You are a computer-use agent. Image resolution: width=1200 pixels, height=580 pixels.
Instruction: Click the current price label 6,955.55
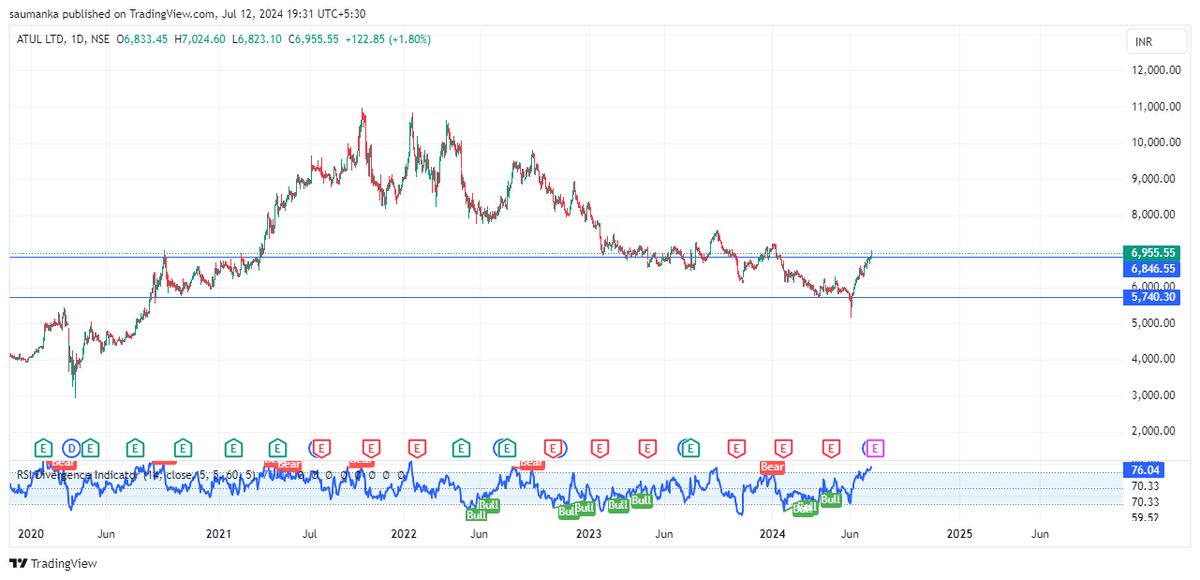point(1151,253)
